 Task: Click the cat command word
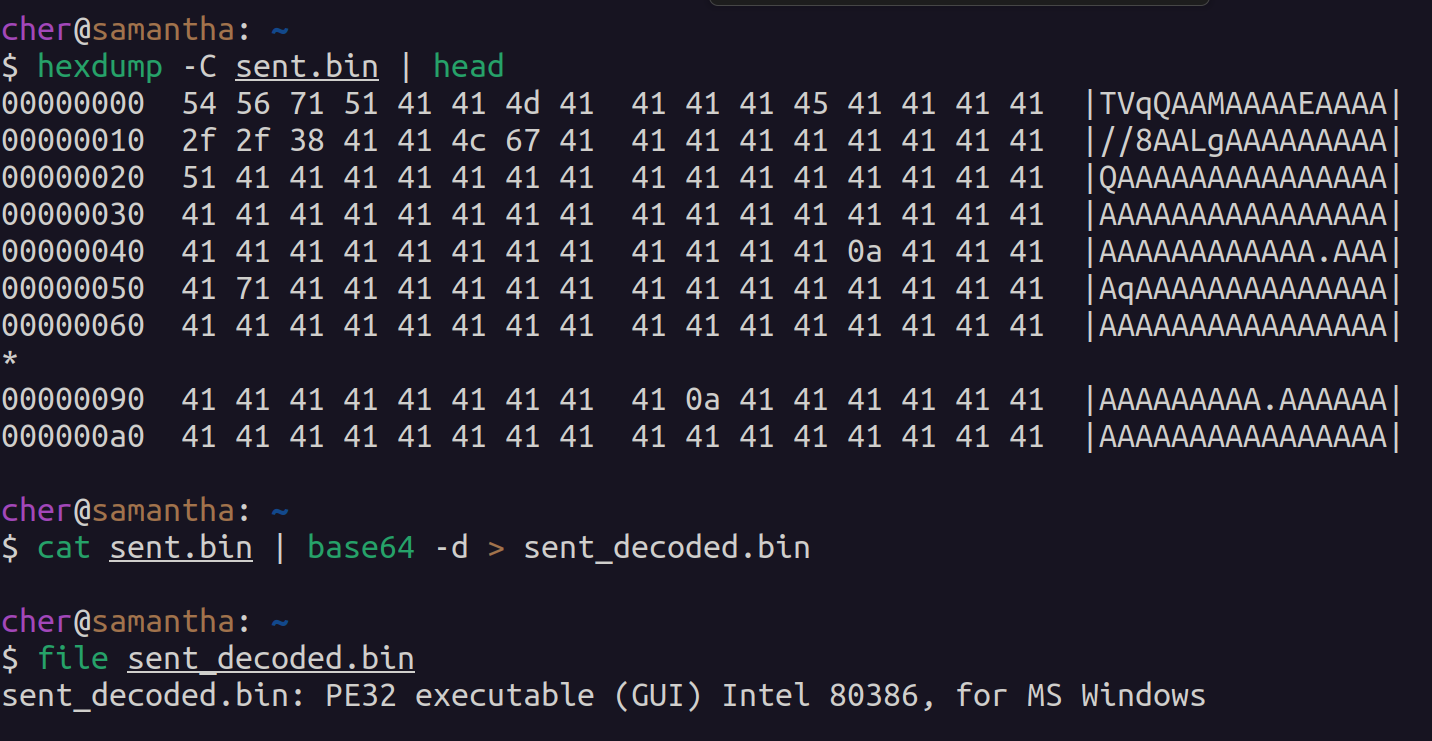pos(64,548)
